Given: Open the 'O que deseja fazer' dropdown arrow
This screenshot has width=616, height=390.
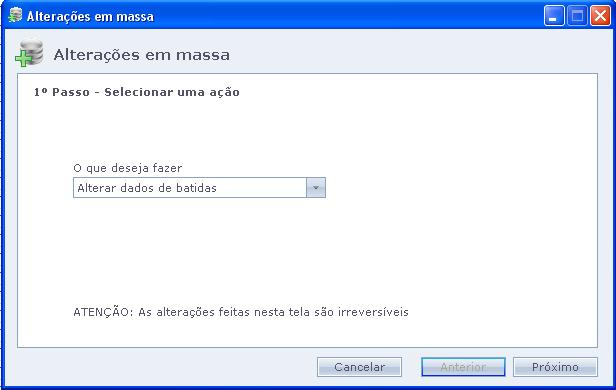Looking at the screenshot, I should pos(315,188).
